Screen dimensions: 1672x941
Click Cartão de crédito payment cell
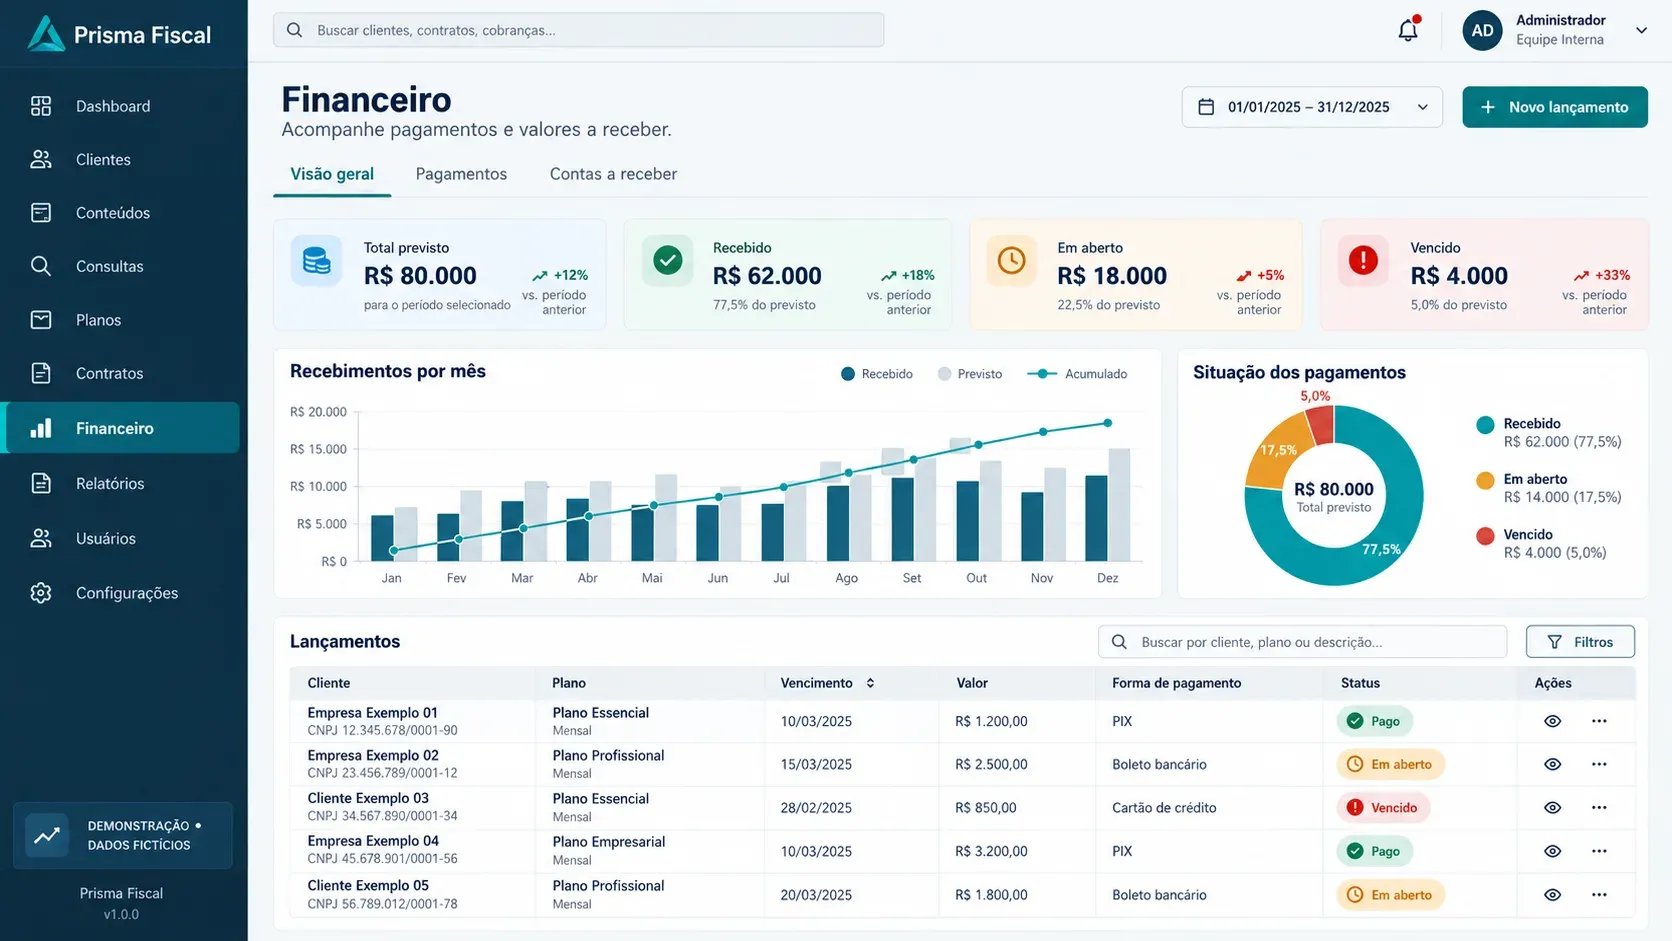pyautogui.click(x=1164, y=807)
